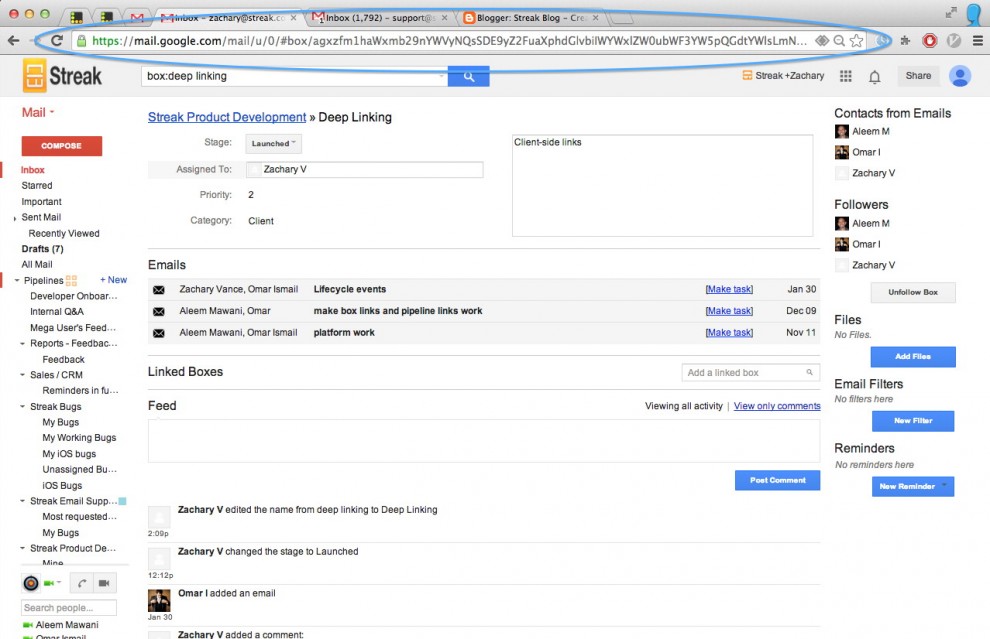Click Aleem M avatar under Contacts from Emails
The height and width of the screenshot is (639, 990).
point(842,131)
